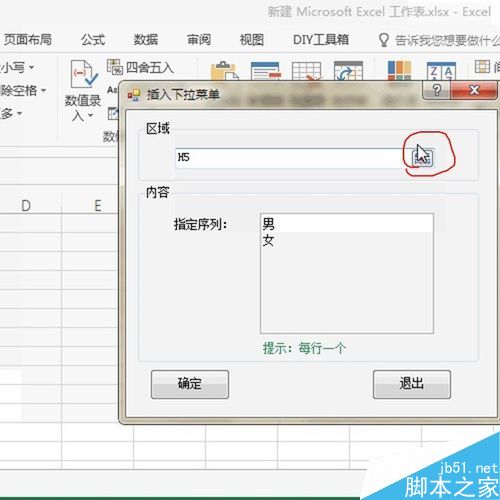Select the DIY工具箱 tab
500x500 pixels.
321,40
